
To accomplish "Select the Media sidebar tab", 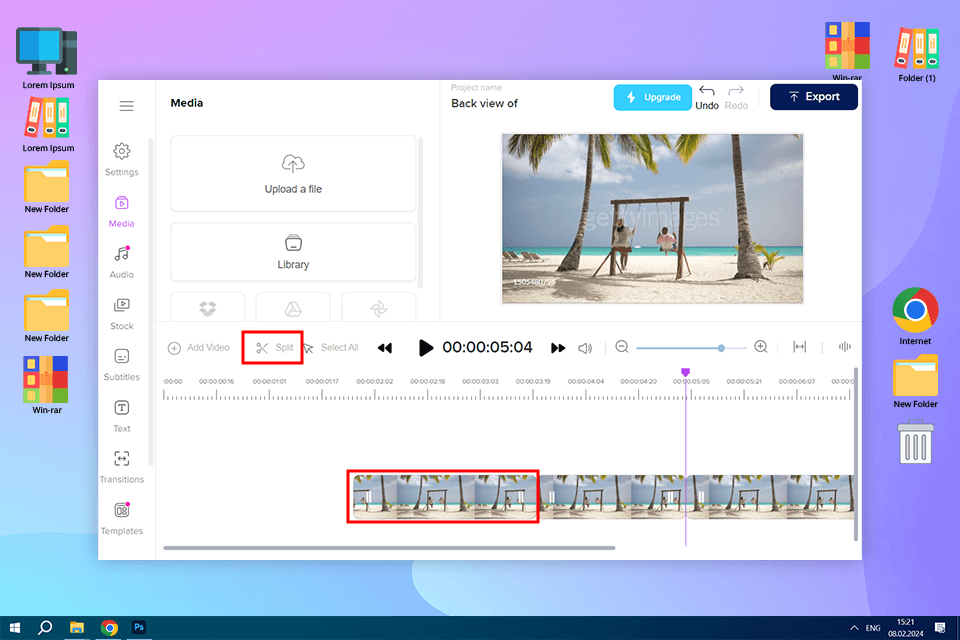I will 121,211.
